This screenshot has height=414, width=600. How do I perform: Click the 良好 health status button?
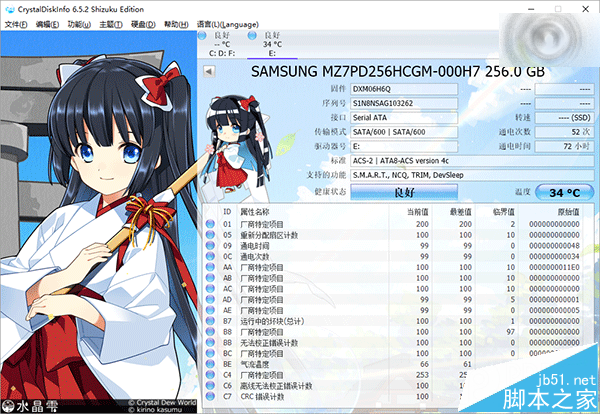pos(404,192)
